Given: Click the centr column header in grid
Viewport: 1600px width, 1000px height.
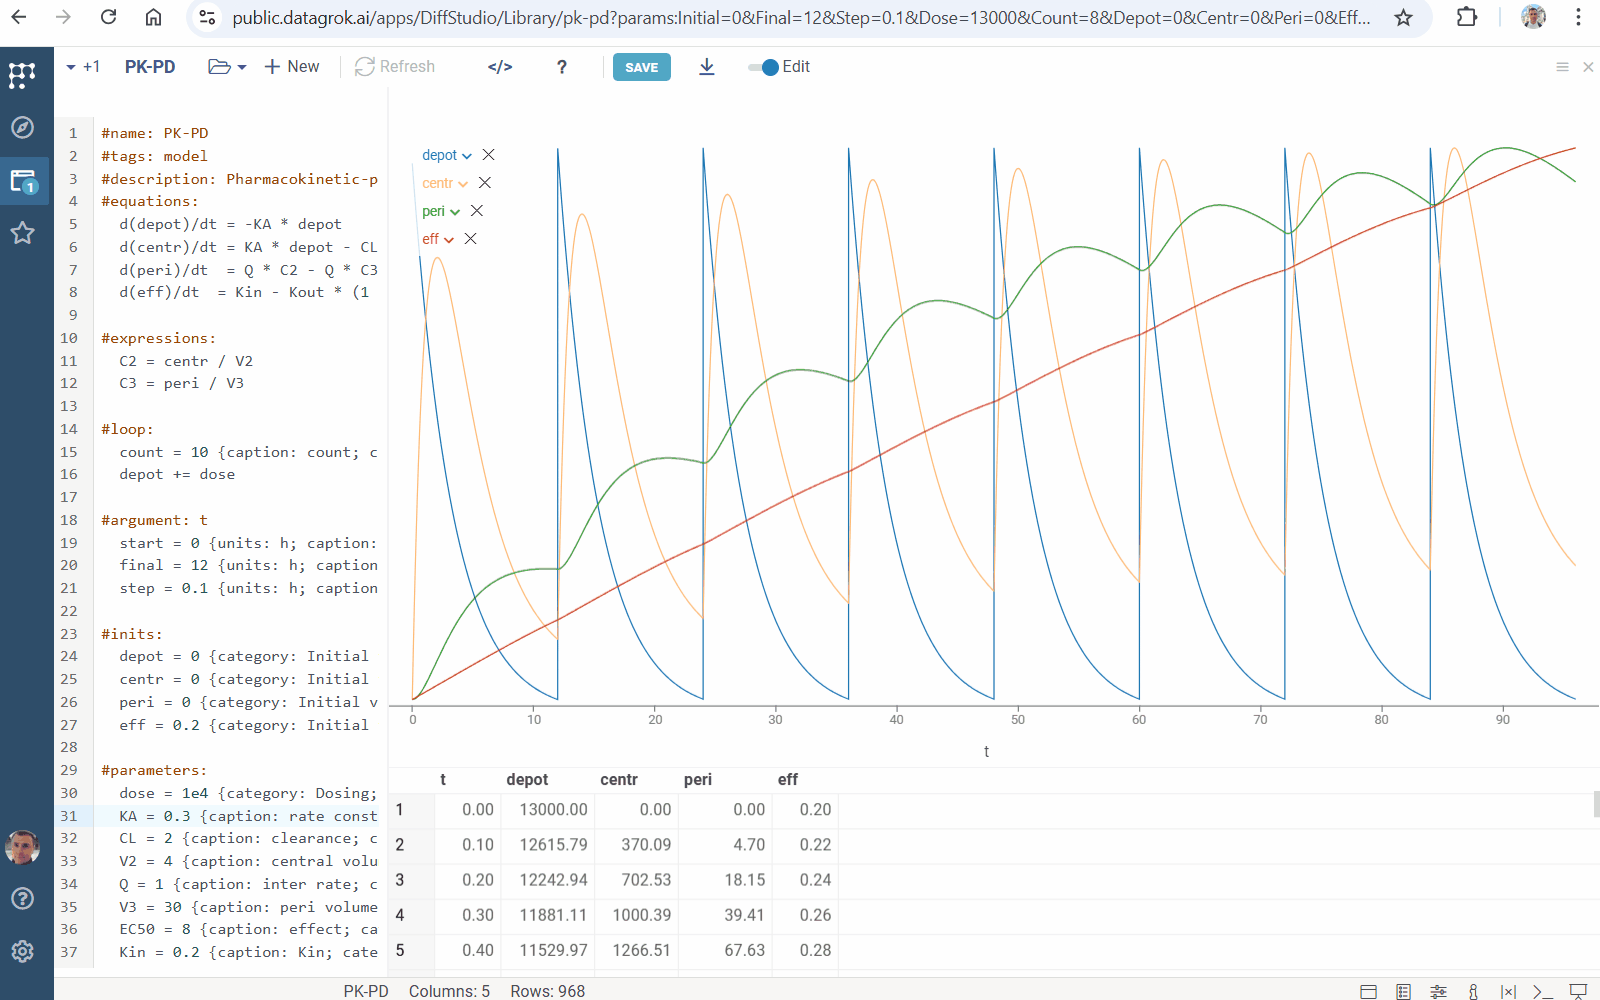Looking at the screenshot, I should (x=618, y=780).
